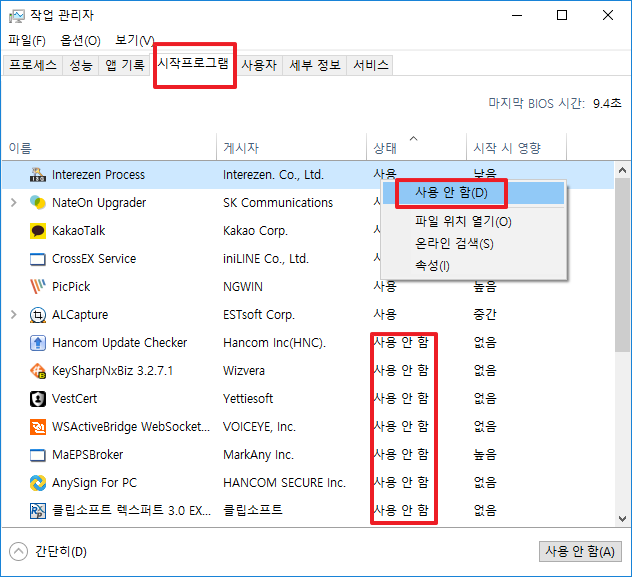
Task: Click the NateOn Upgrader icon
Action: point(38,202)
